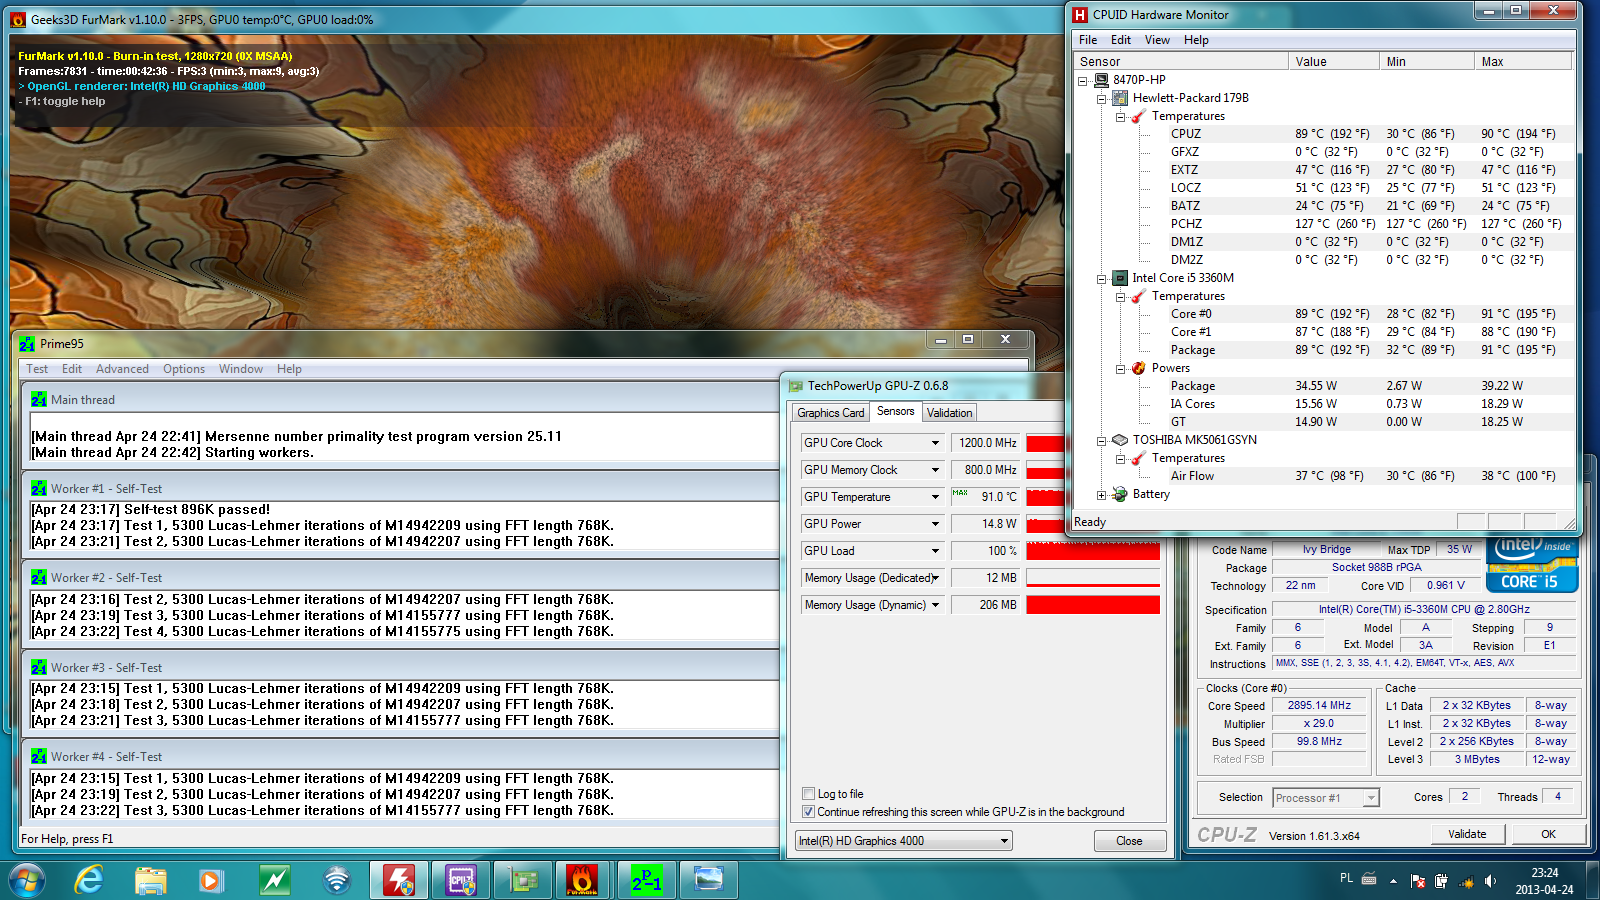Switch to FurMark via its flame taskbar icon
This screenshot has width=1600, height=900.
[x=583, y=880]
